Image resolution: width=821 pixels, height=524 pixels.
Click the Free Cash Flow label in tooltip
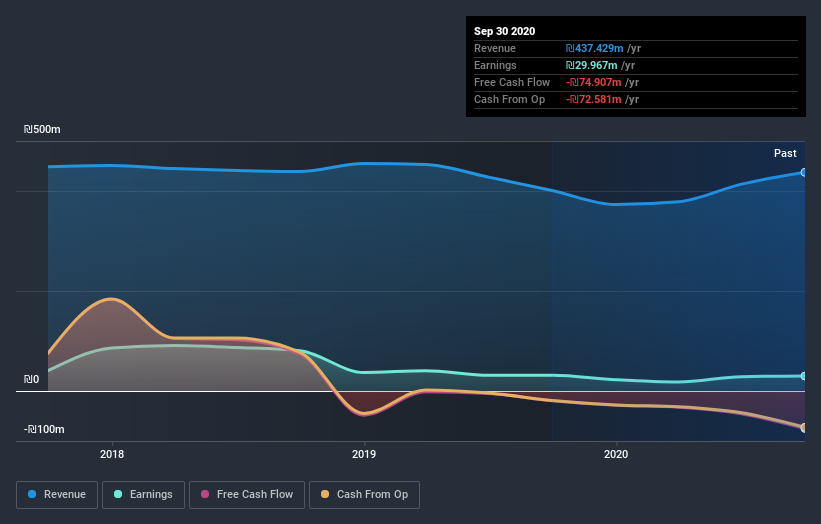pyautogui.click(x=512, y=82)
